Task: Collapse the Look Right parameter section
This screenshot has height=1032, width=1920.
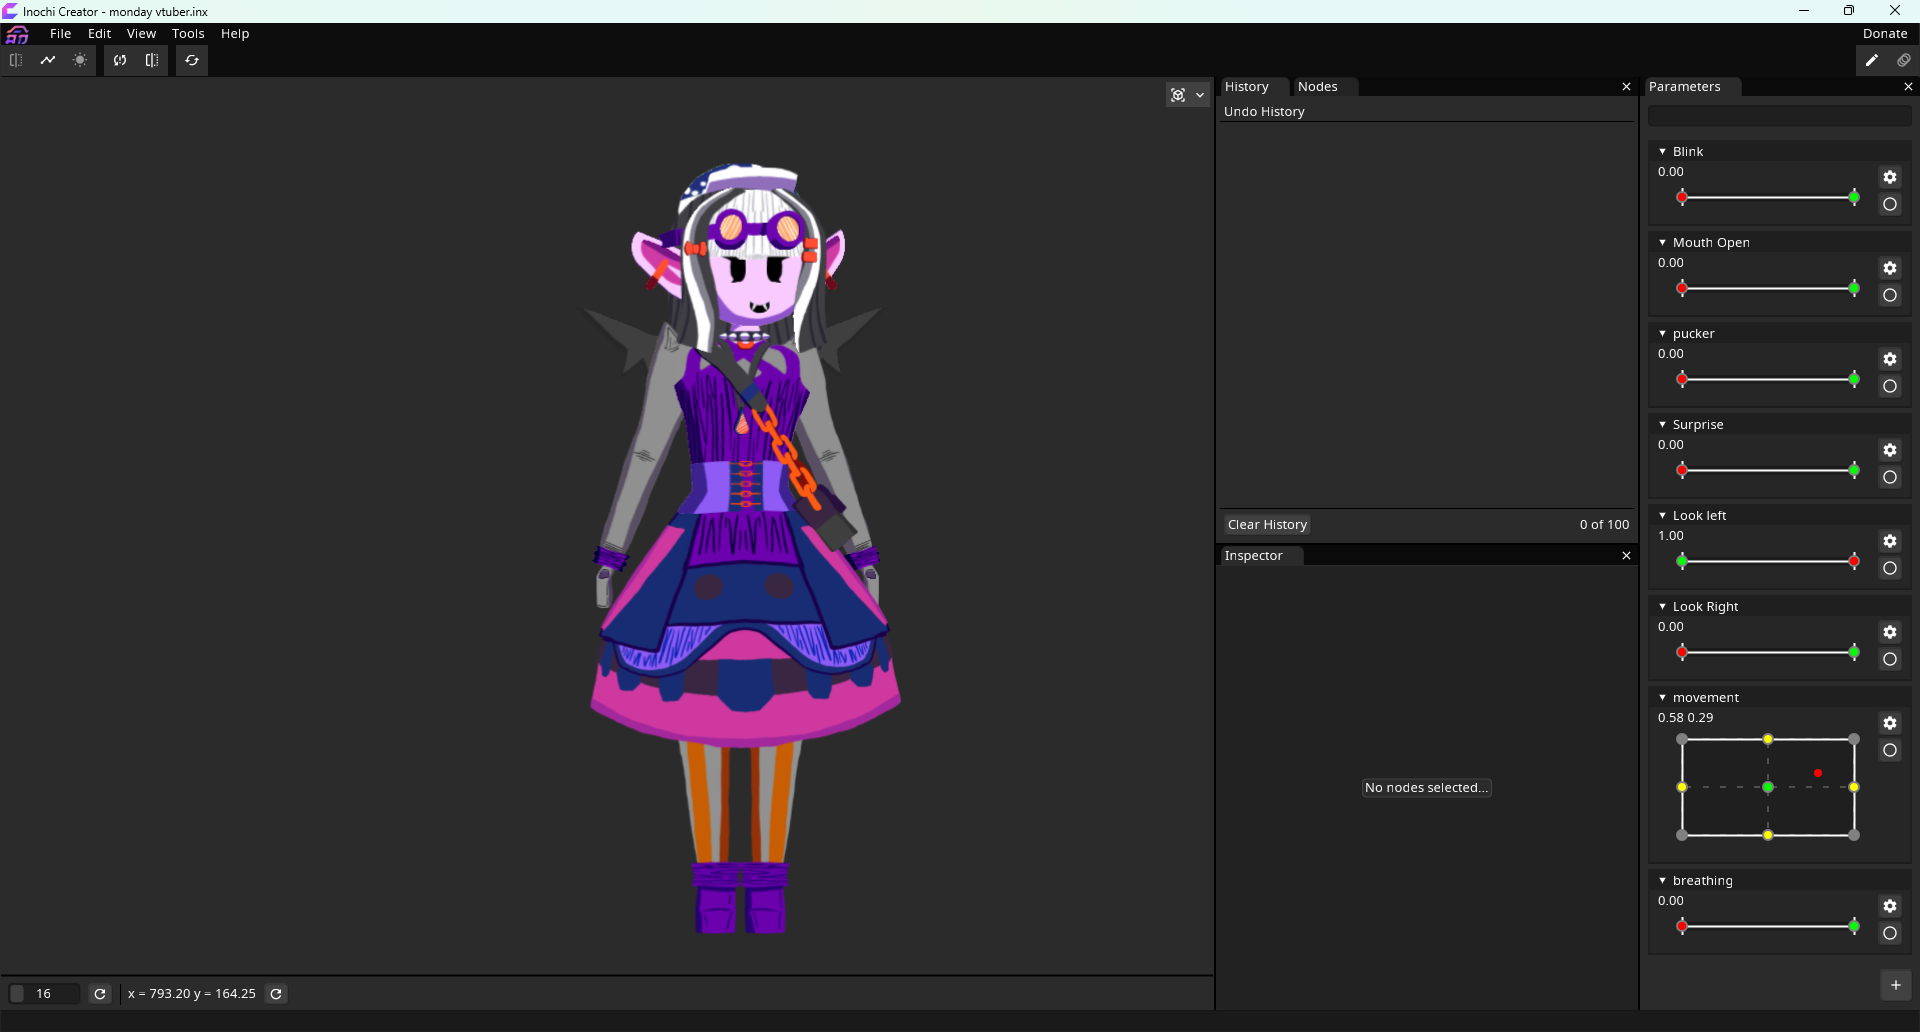Action: (1662, 606)
